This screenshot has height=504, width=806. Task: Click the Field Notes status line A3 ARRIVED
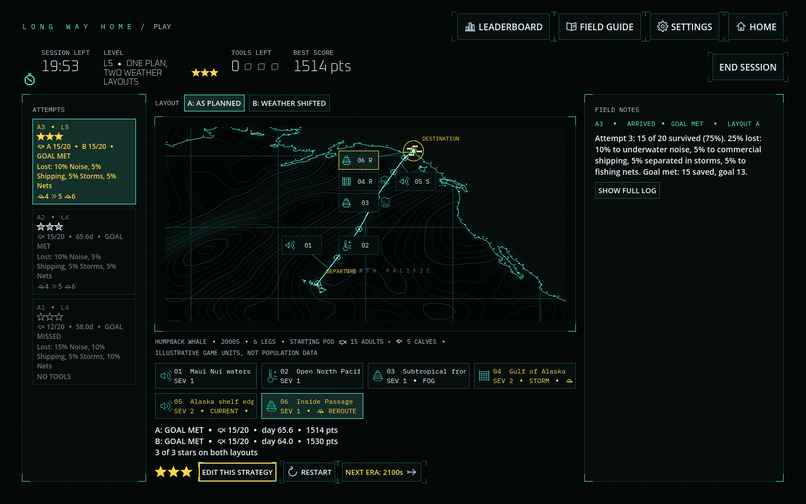677,124
